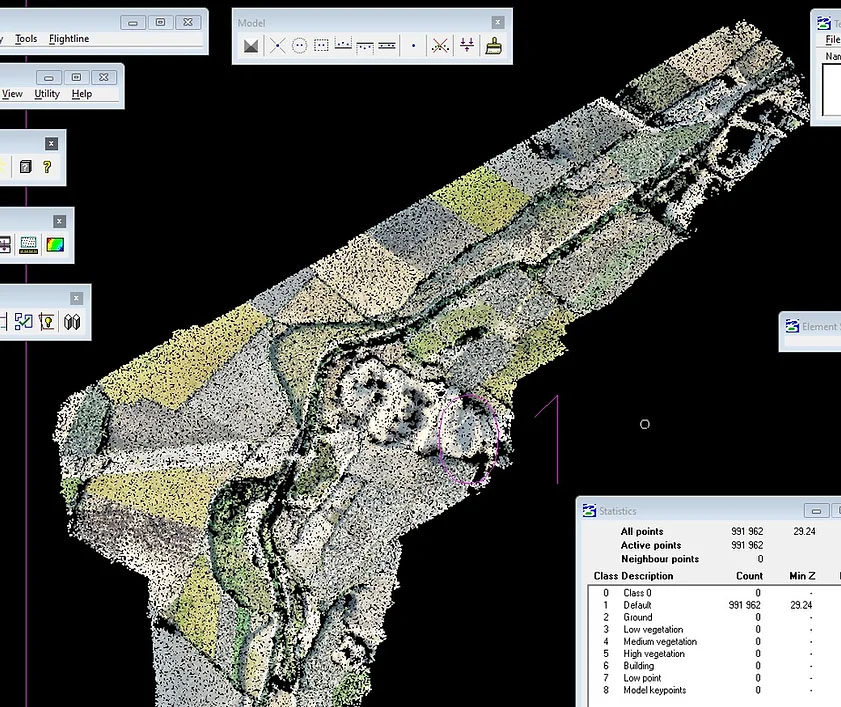This screenshot has height=707, width=841.
Task: Open the Utility menu
Action: pyautogui.click(x=47, y=94)
